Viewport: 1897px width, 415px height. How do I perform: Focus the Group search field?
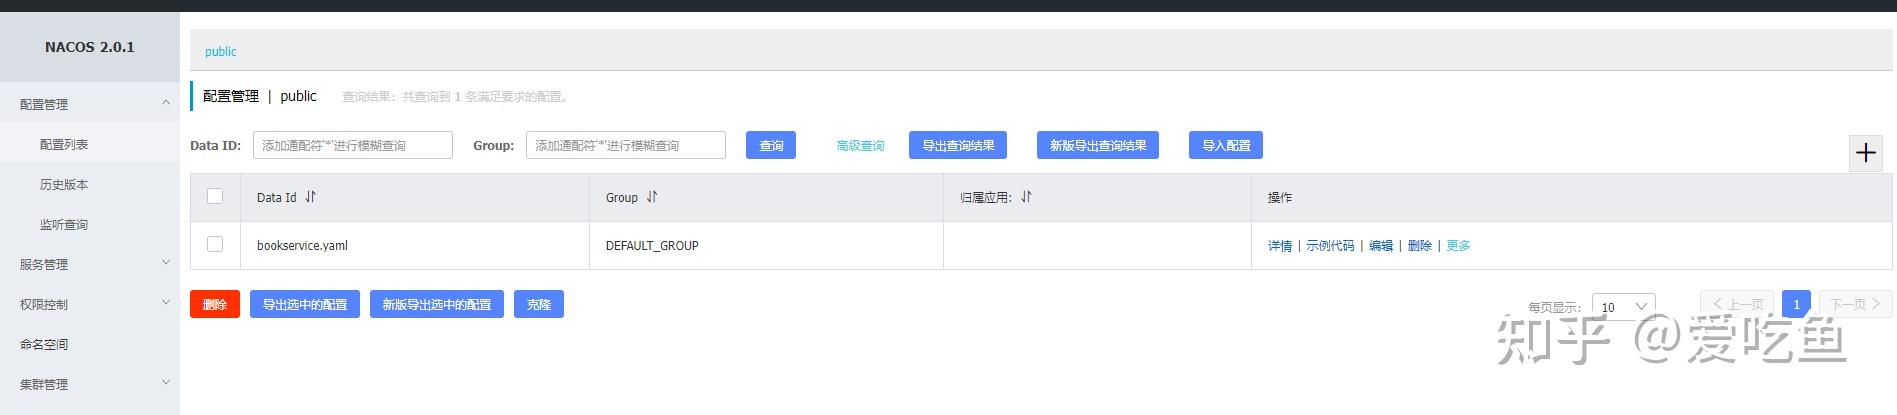pyautogui.click(x=626, y=145)
